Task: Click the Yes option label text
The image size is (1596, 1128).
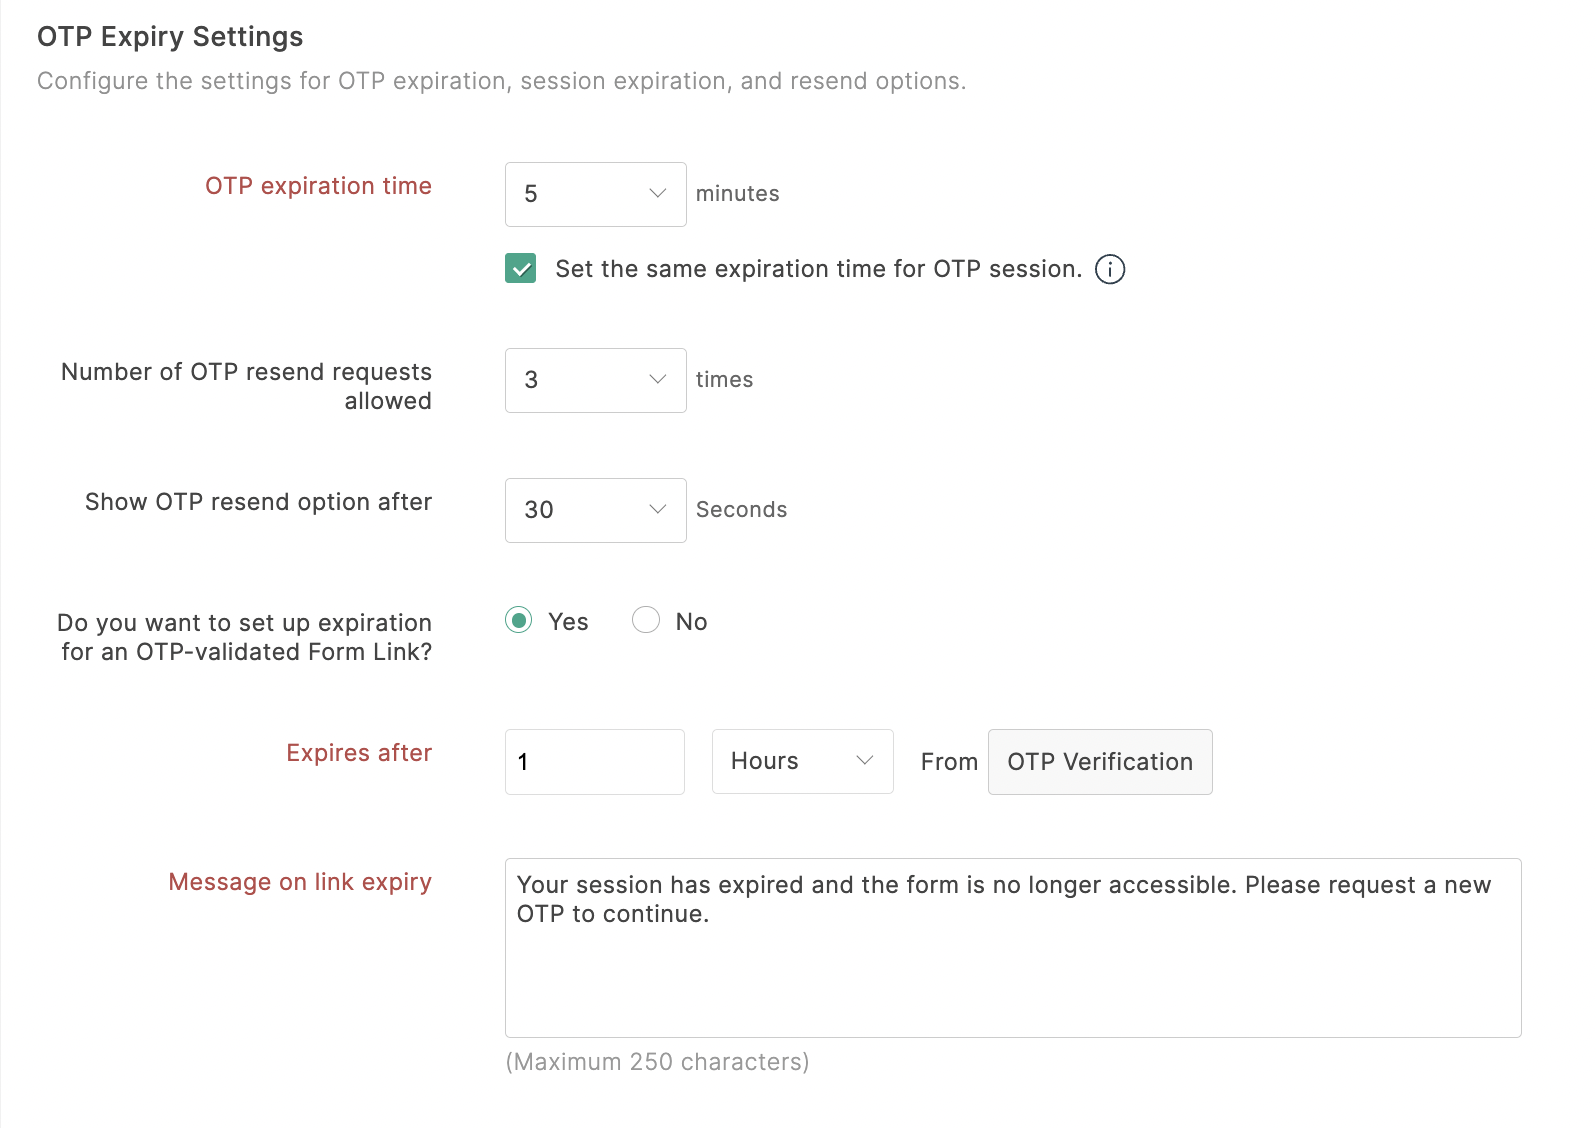Action: 568,622
